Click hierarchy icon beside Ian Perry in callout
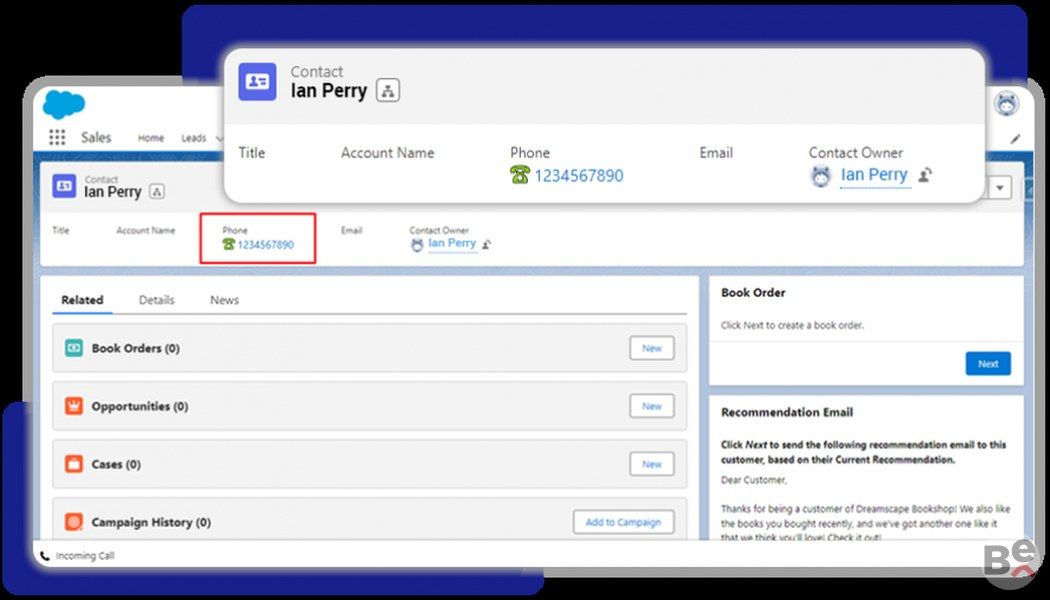The image size is (1050, 600). (388, 91)
